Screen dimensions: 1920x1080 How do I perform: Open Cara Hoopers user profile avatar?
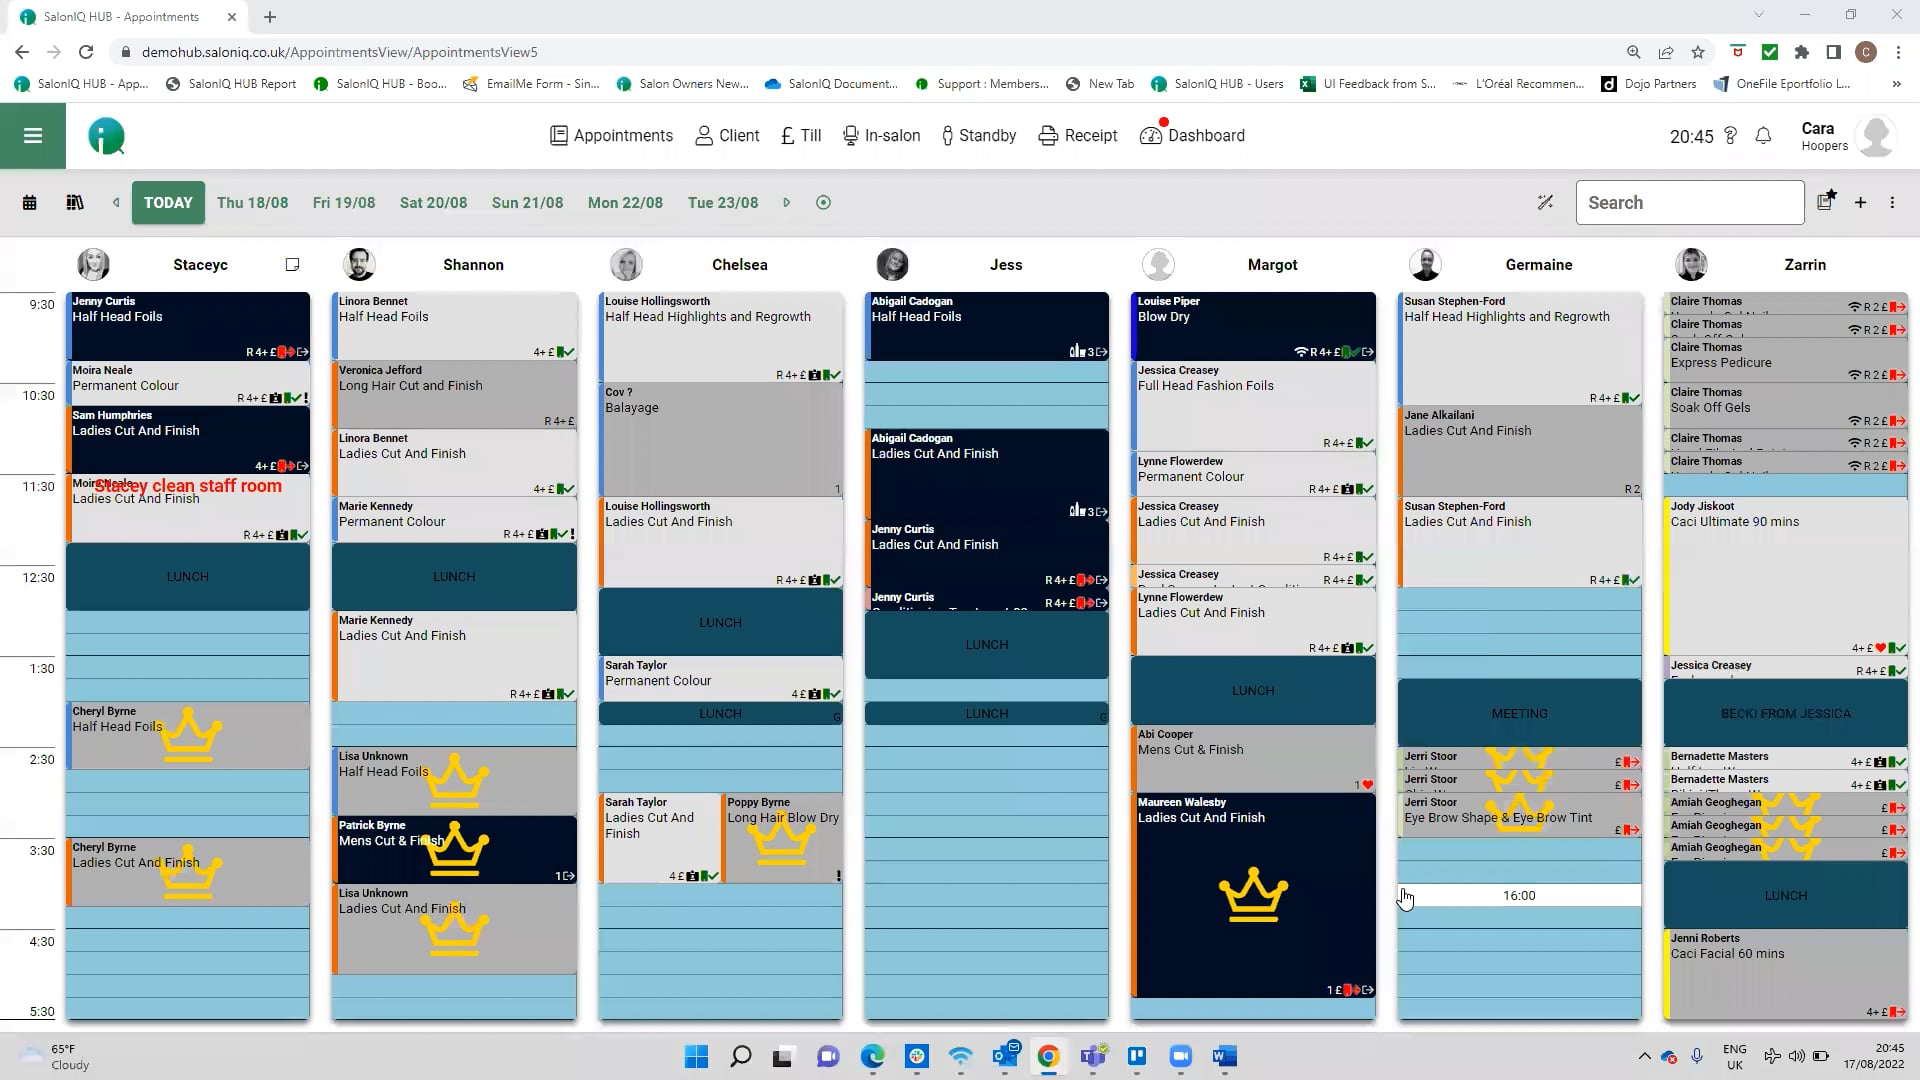click(1875, 136)
